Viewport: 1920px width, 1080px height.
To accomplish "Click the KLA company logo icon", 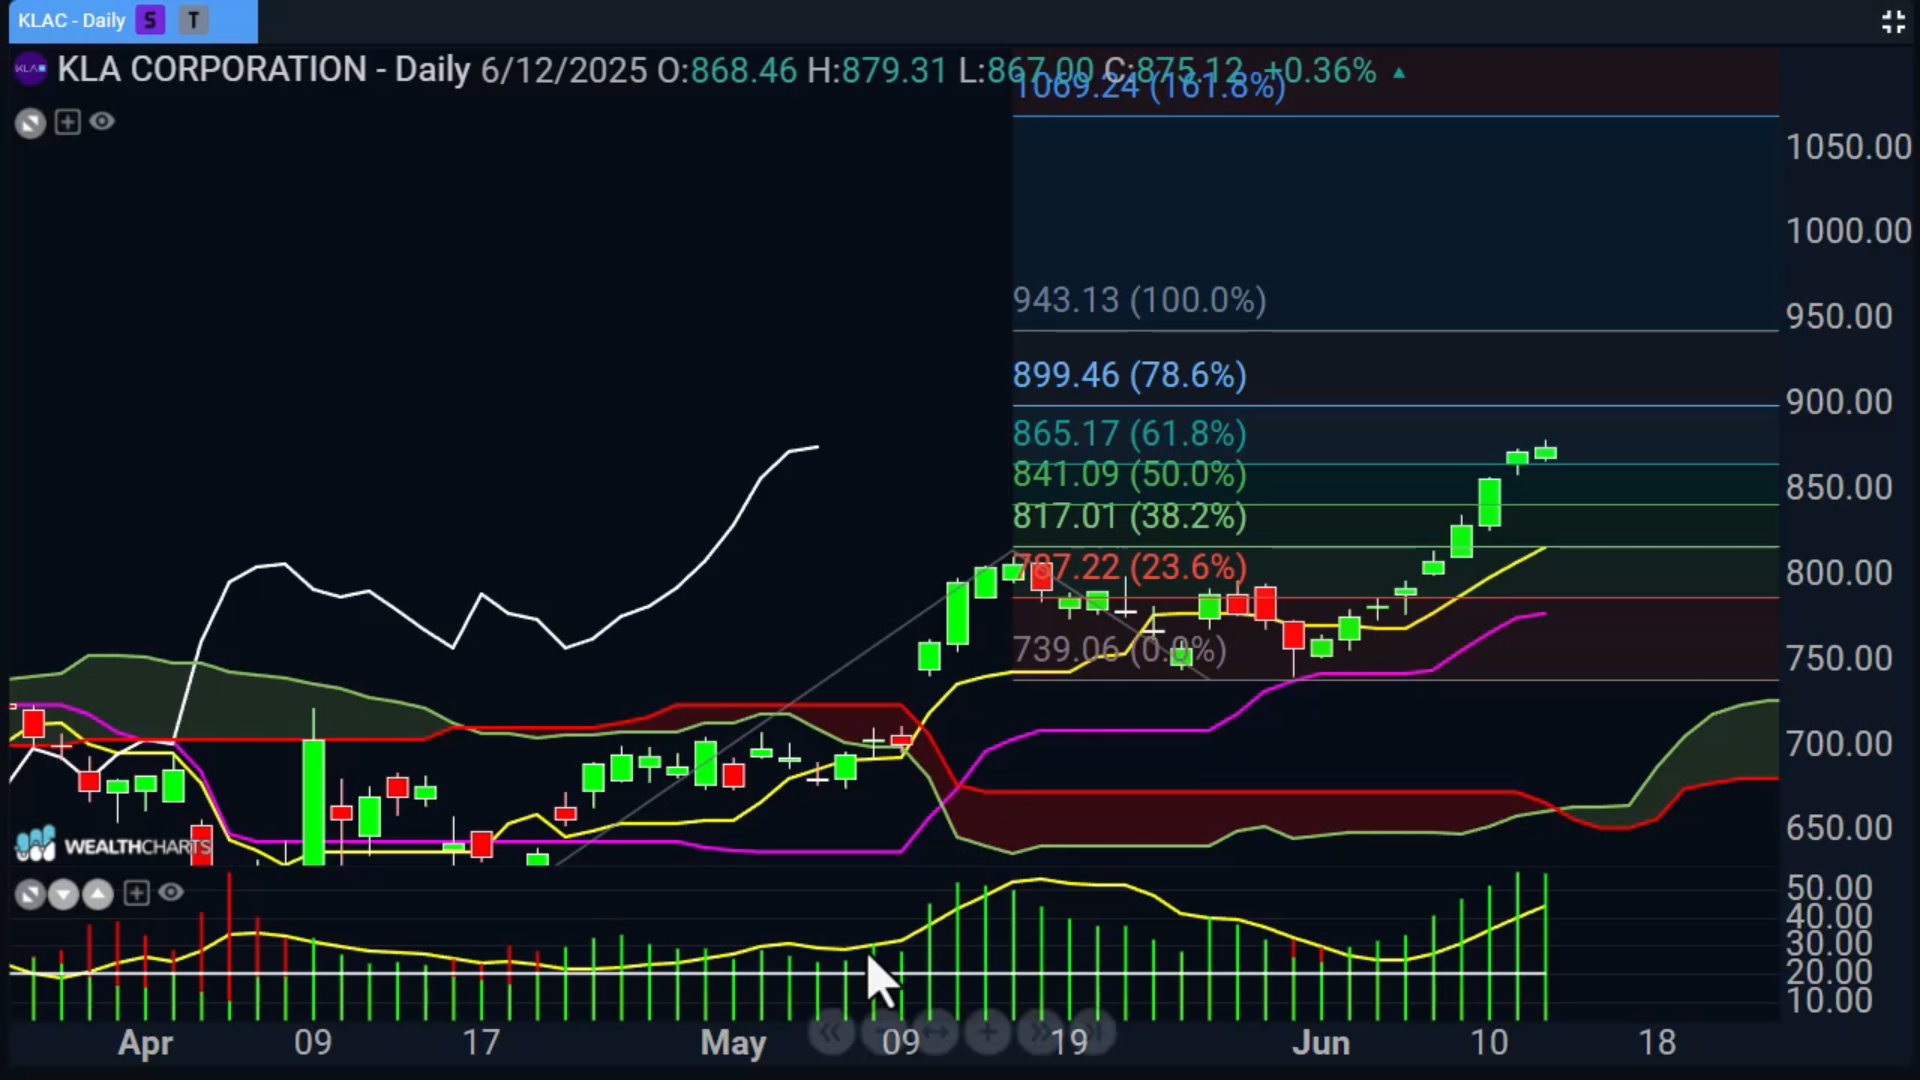I will (30, 69).
